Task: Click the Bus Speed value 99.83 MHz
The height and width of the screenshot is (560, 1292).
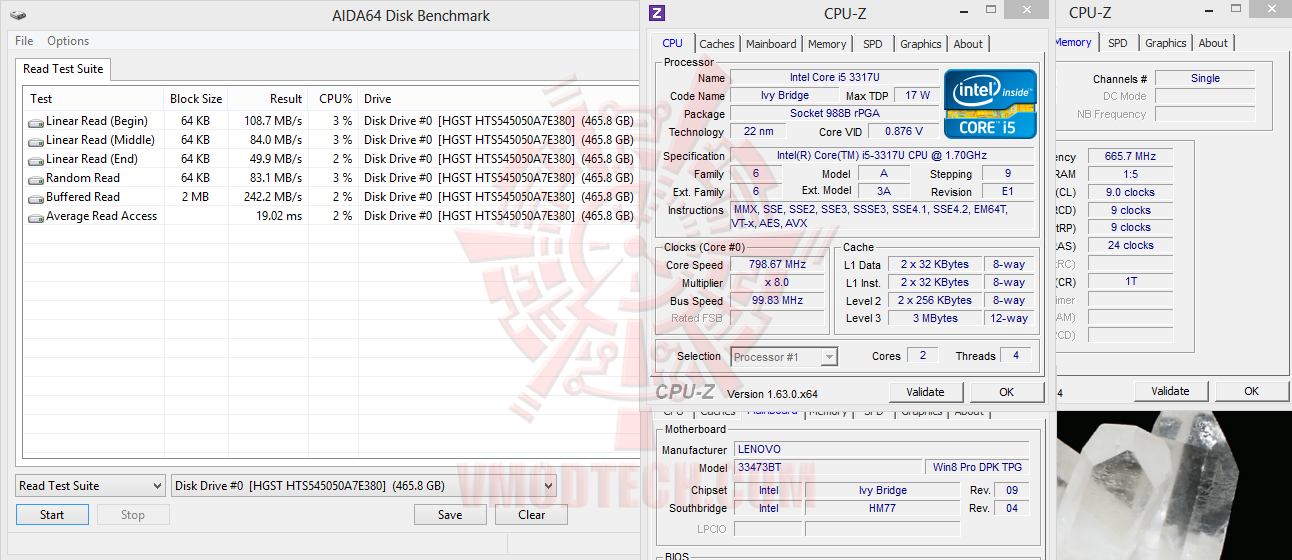Action: point(777,301)
